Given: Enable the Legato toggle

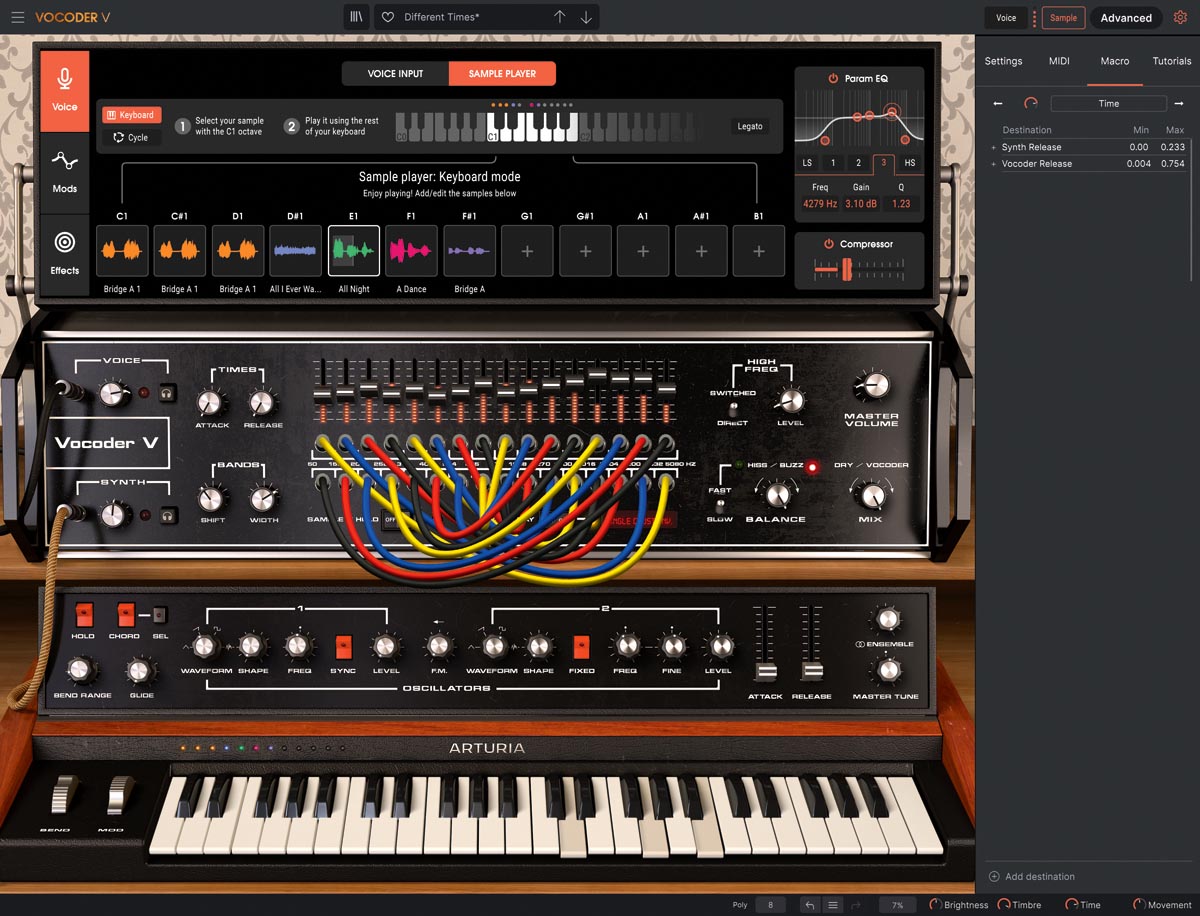Looking at the screenshot, I should click(750, 126).
